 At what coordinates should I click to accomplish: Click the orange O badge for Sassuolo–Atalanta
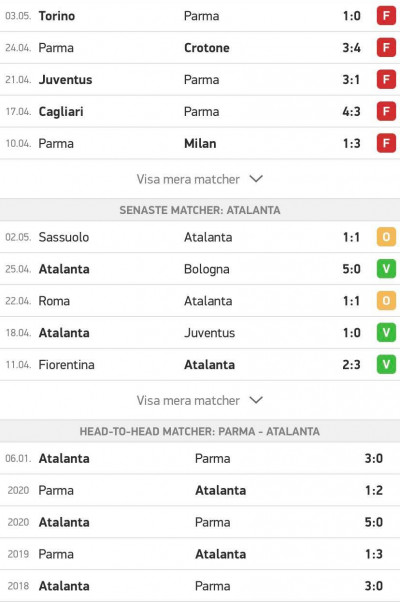point(386,237)
